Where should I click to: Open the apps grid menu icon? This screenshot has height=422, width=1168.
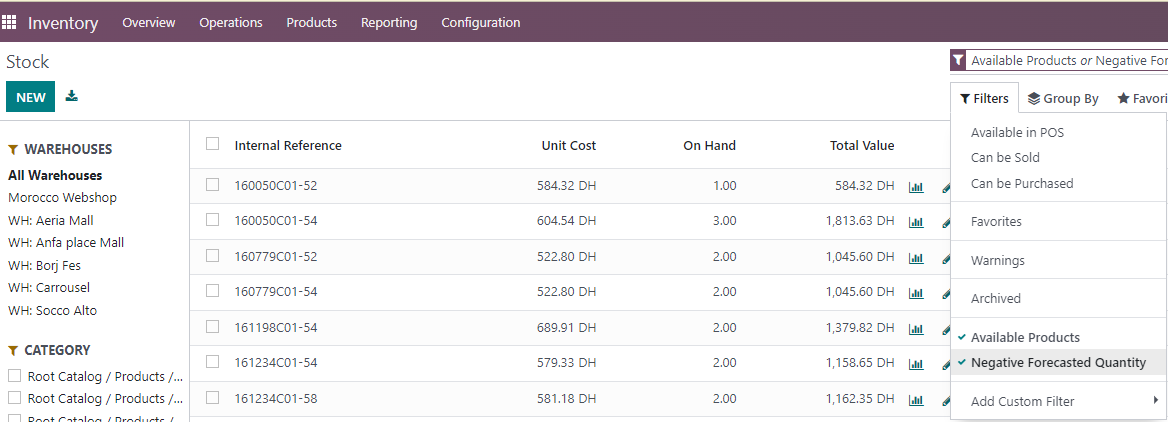pyautogui.click(x=9, y=22)
